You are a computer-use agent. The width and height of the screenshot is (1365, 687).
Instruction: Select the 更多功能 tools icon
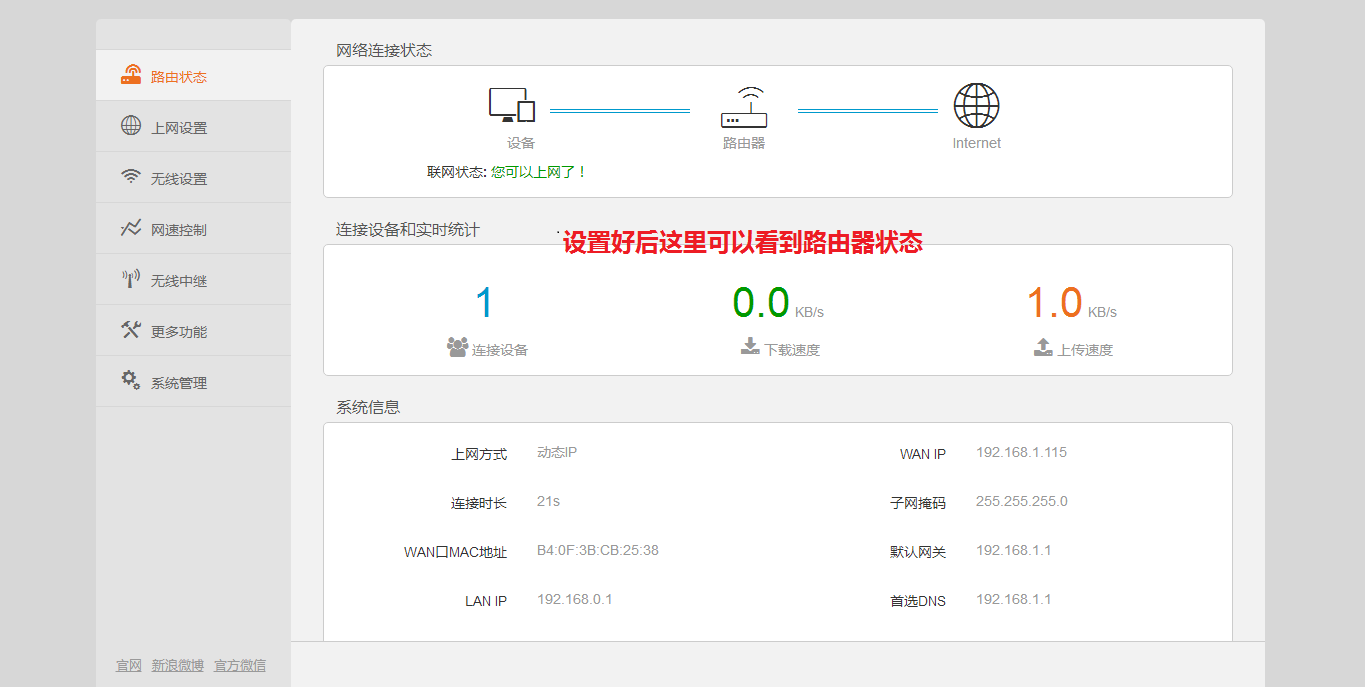coord(131,329)
